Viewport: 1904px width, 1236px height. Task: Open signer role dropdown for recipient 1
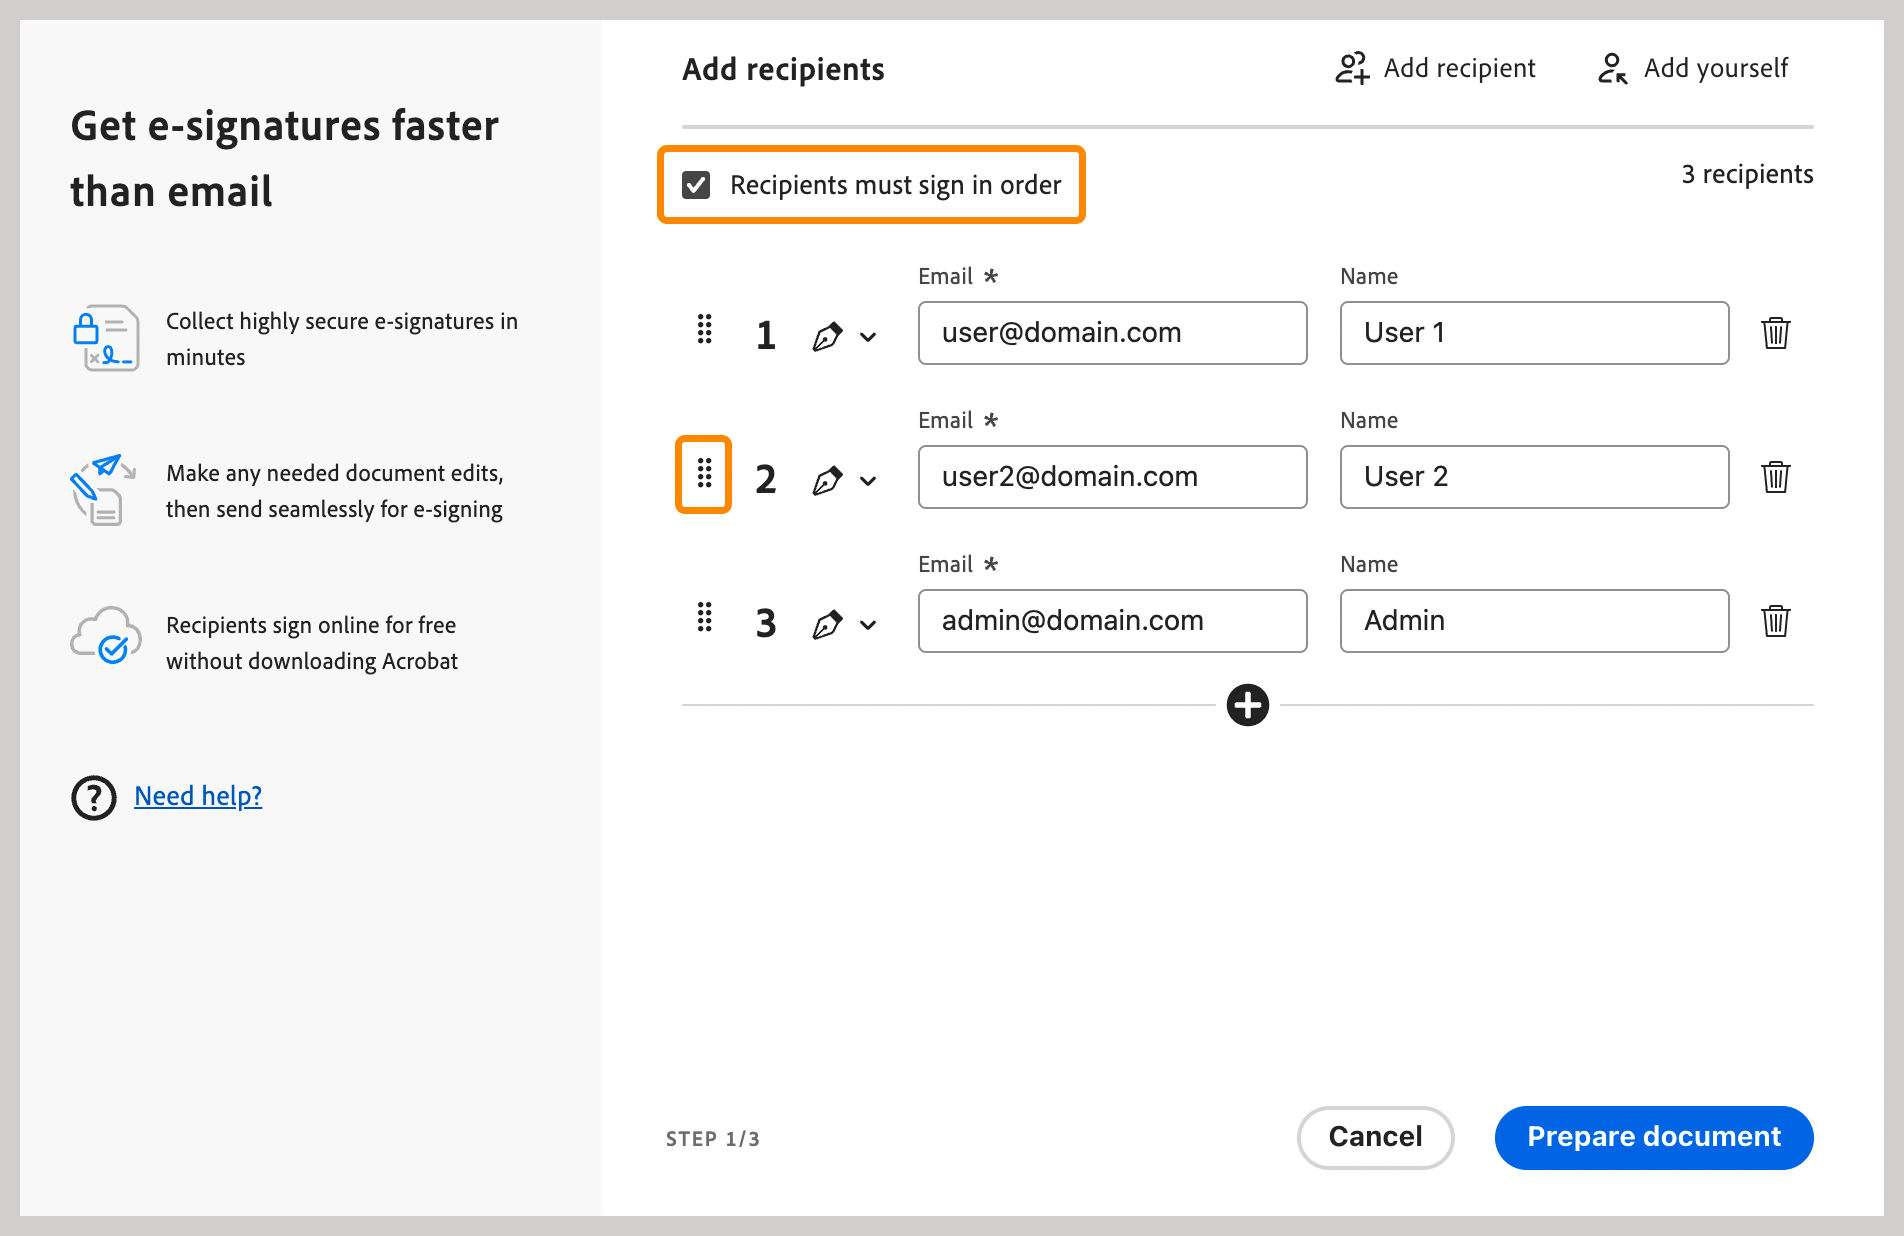coord(844,336)
